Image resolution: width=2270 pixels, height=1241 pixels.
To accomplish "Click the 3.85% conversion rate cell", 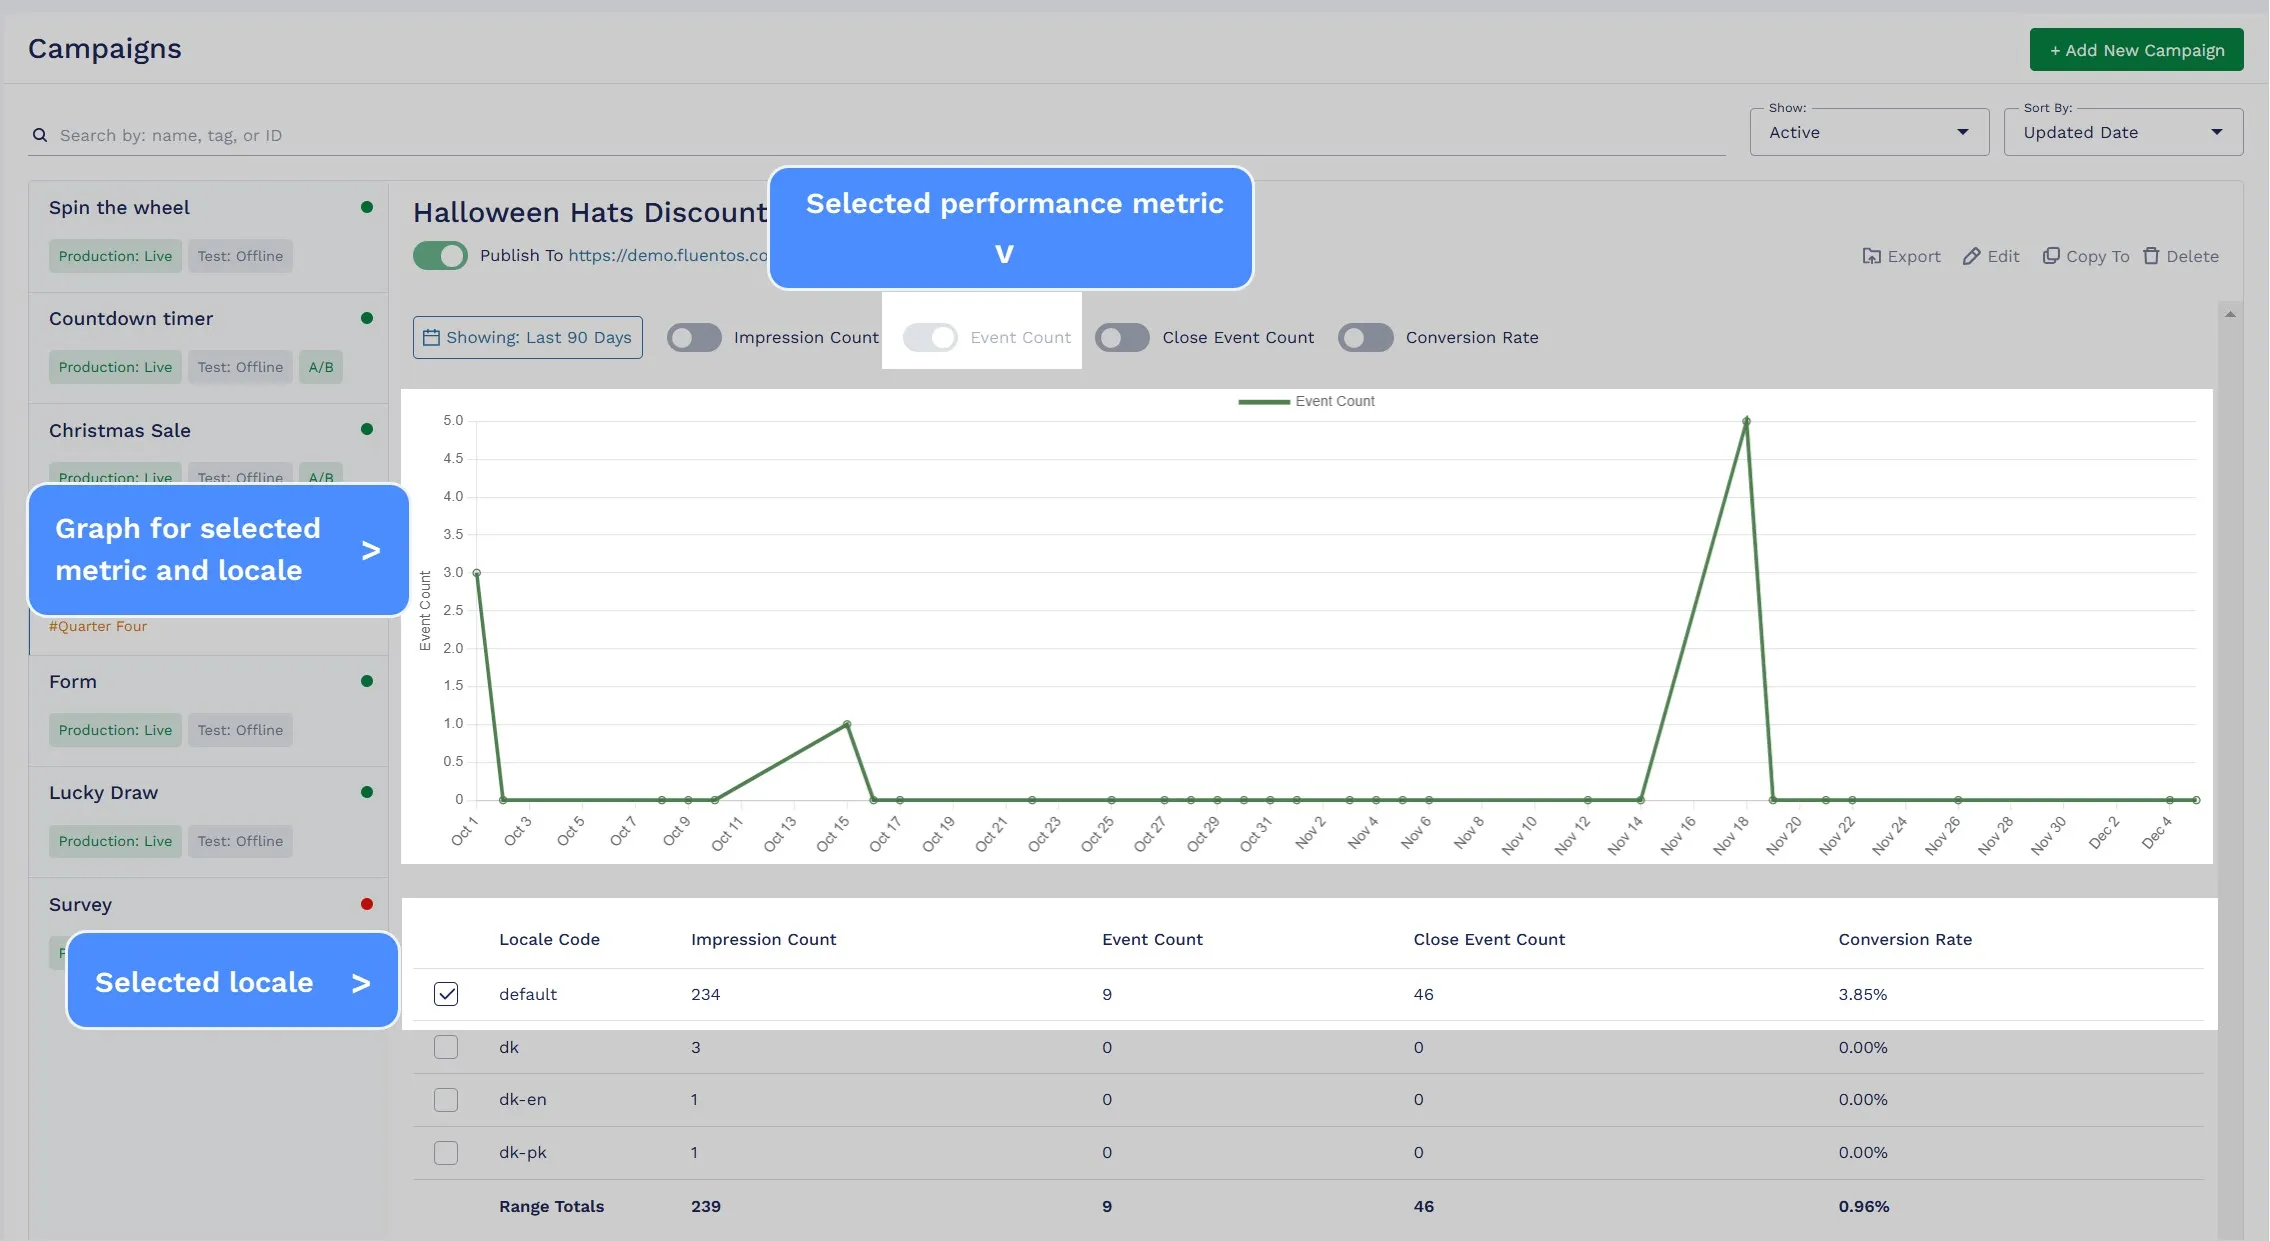I will 1862,994.
